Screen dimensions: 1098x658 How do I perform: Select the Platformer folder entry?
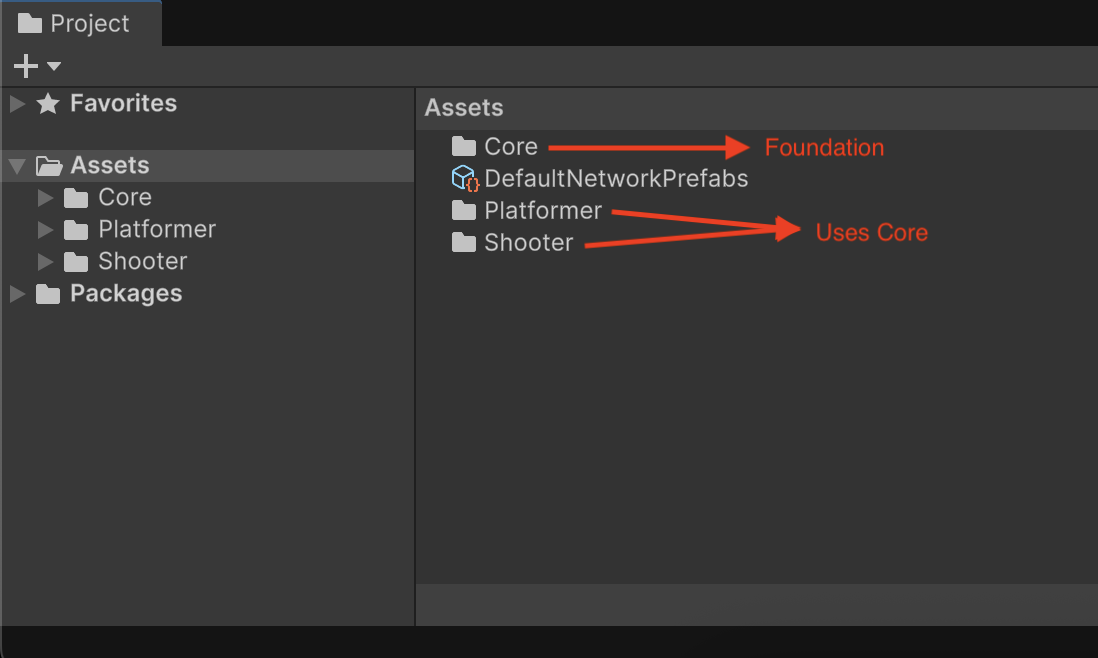[543, 210]
